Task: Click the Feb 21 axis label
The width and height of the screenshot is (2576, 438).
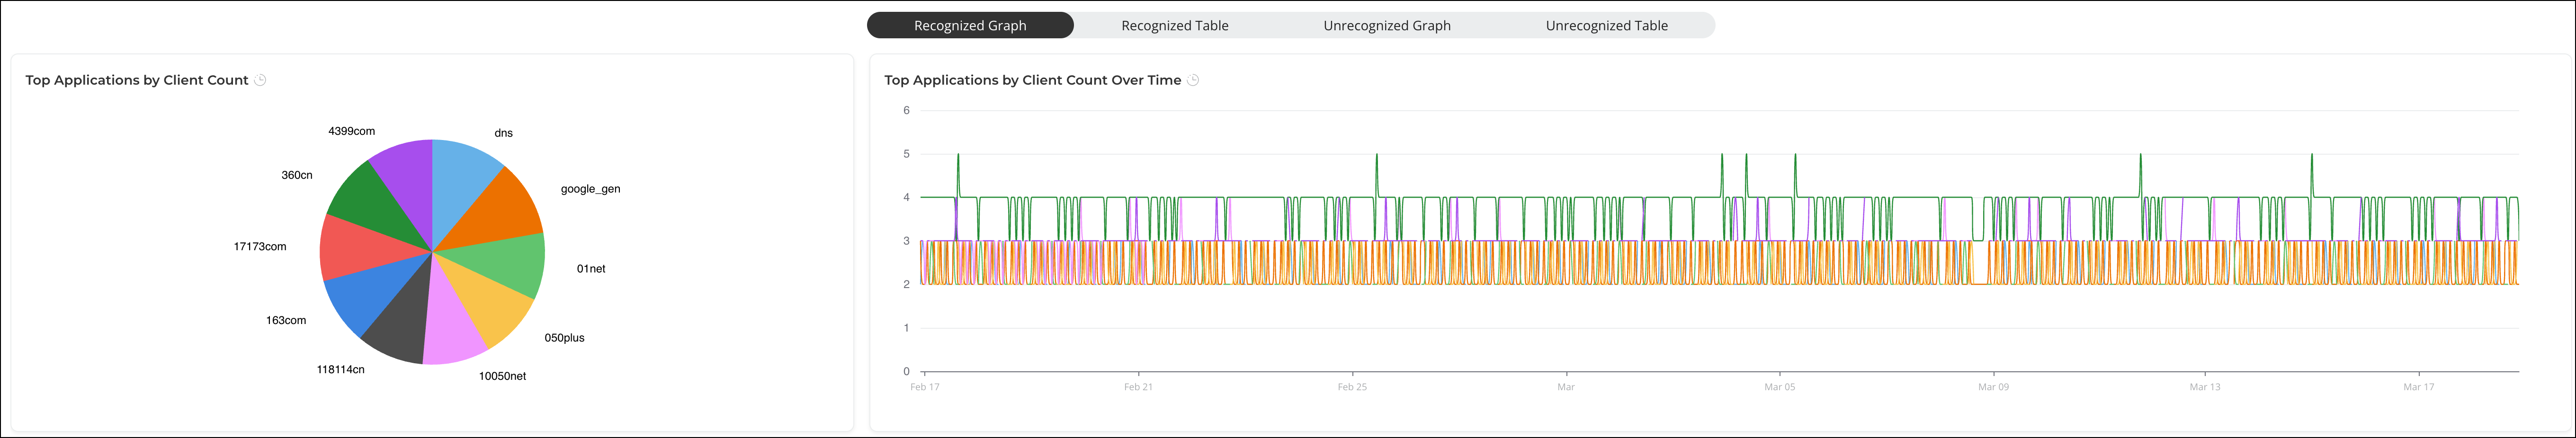Action: click(1138, 387)
